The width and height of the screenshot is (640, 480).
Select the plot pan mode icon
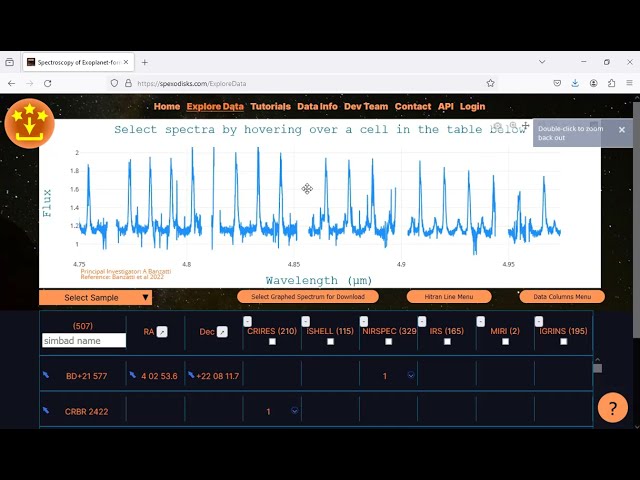[526, 126]
